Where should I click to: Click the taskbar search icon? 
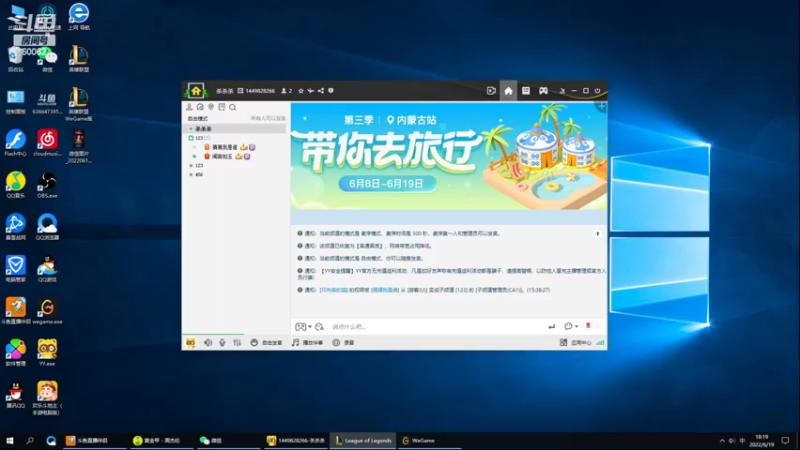30,440
